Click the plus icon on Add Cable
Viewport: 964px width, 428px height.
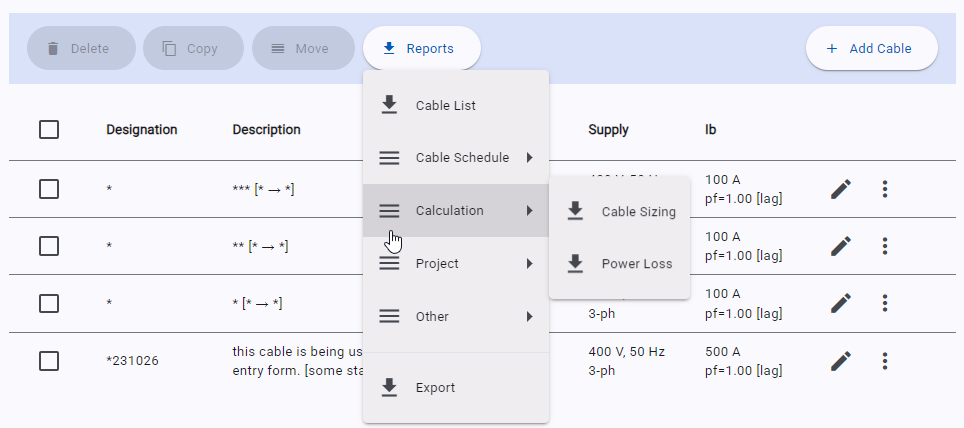(x=832, y=49)
